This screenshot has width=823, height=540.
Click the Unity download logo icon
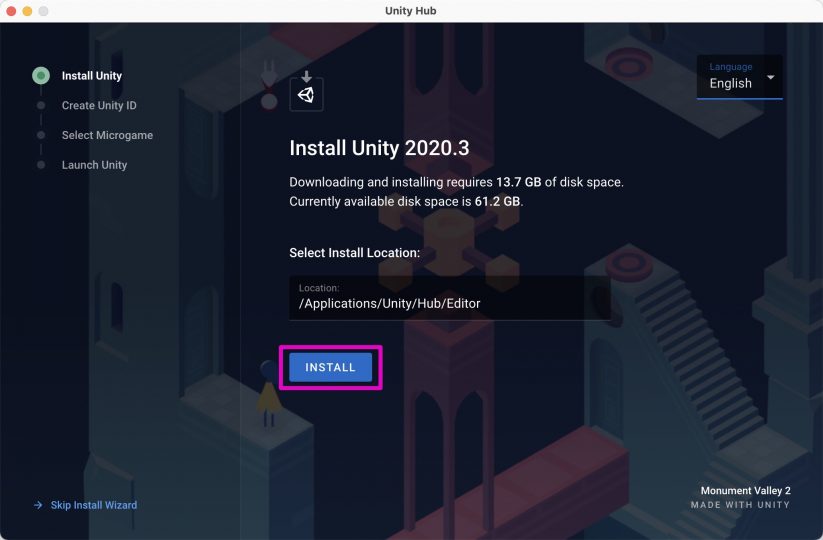307,91
